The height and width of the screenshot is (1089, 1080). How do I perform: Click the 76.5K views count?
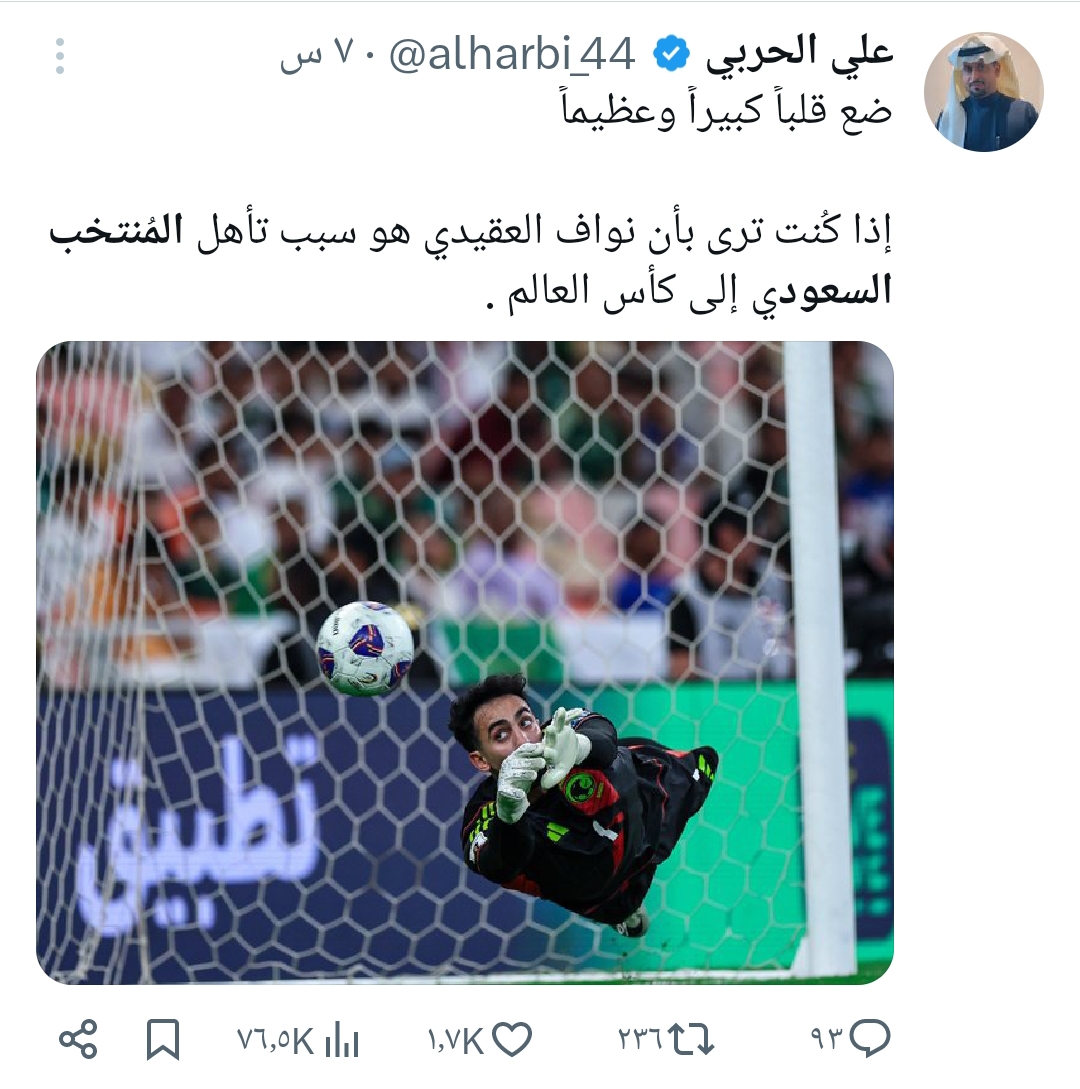pos(276,1040)
